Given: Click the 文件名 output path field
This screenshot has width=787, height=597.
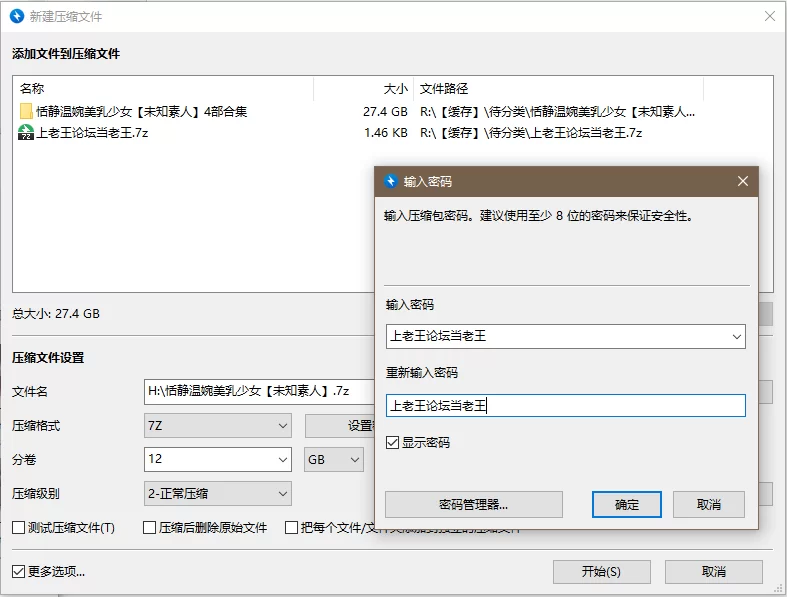Looking at the screenshot, I should pos(259,392).
